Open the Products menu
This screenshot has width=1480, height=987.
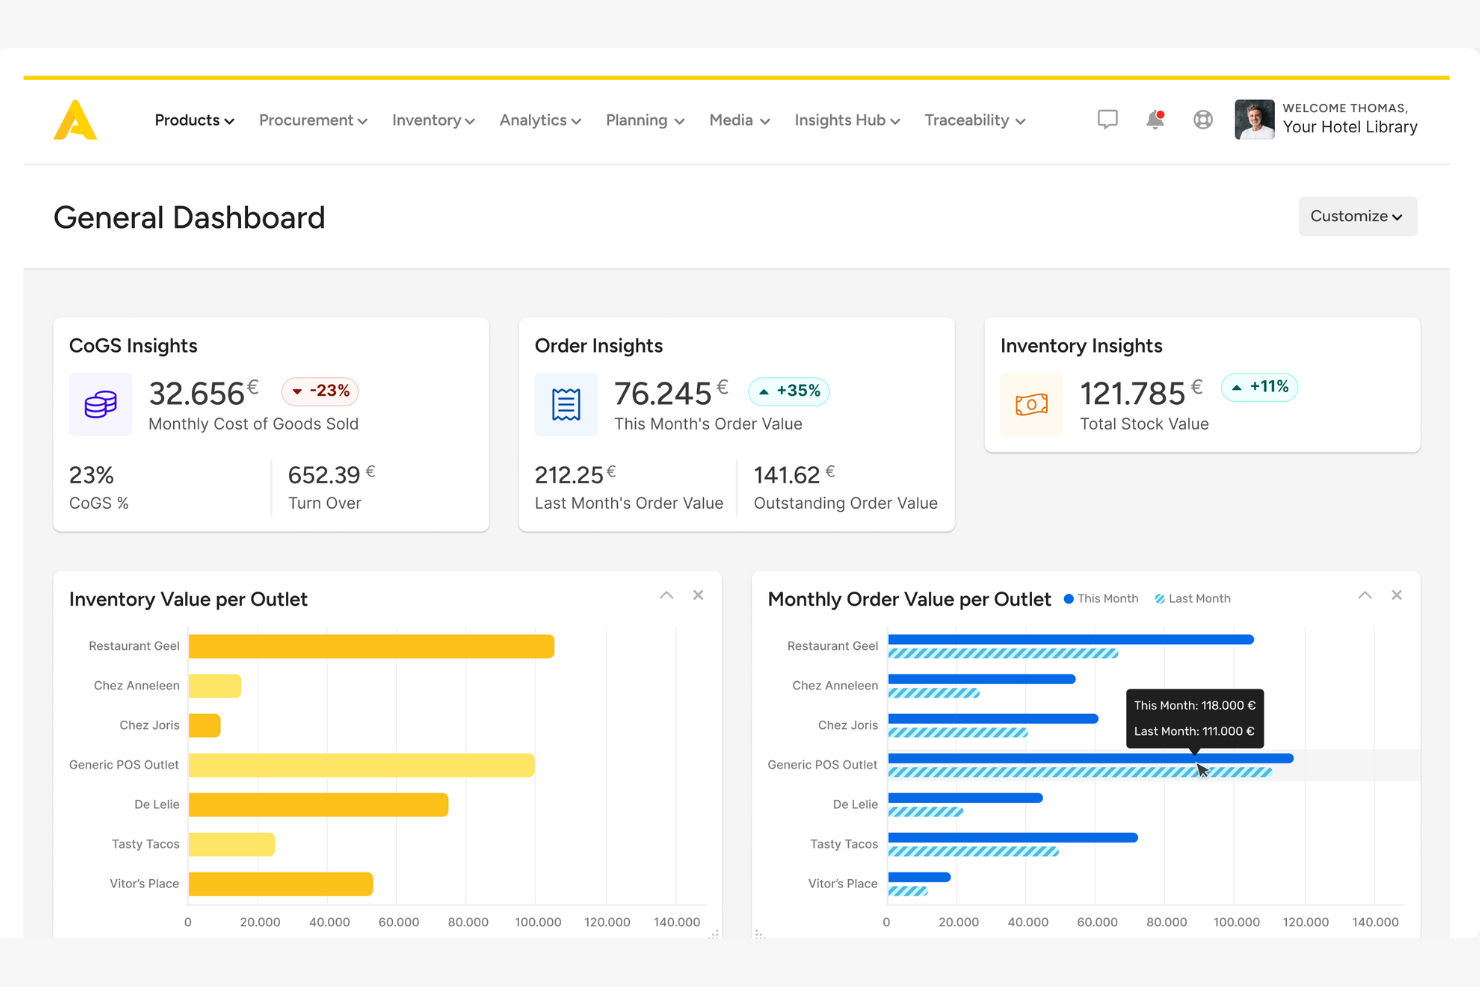point(193,120)
